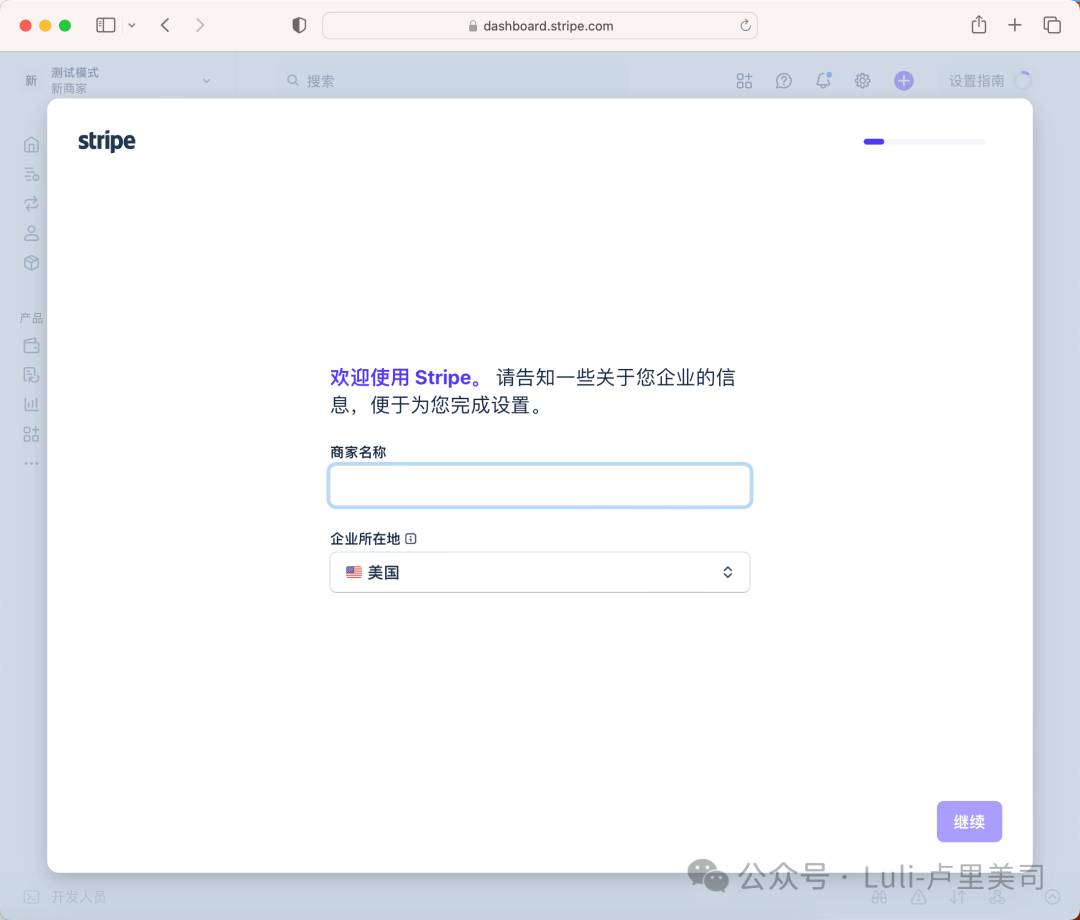Toggle the Safari sidebar button
The image size is (1080, 920).
click(105, 25)
